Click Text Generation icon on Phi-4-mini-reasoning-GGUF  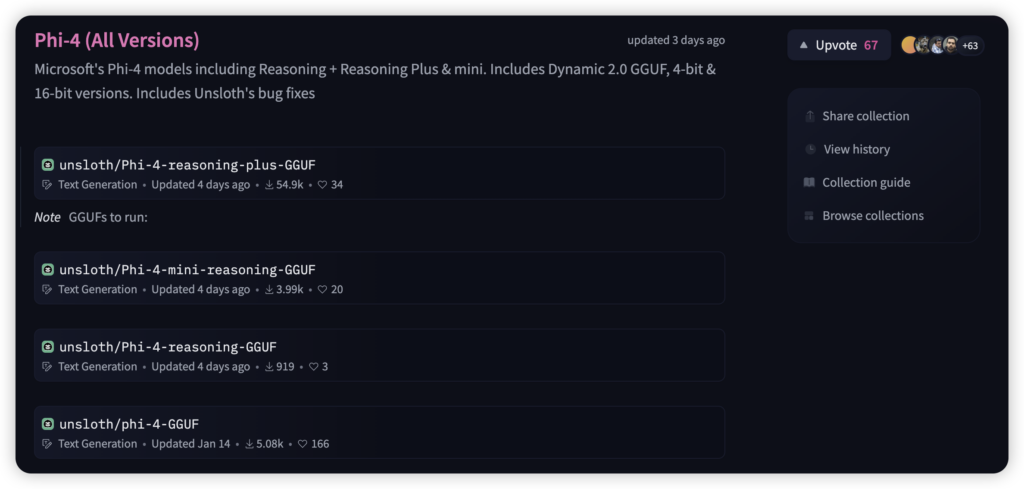pyautogui.click(x=47, y=289)
